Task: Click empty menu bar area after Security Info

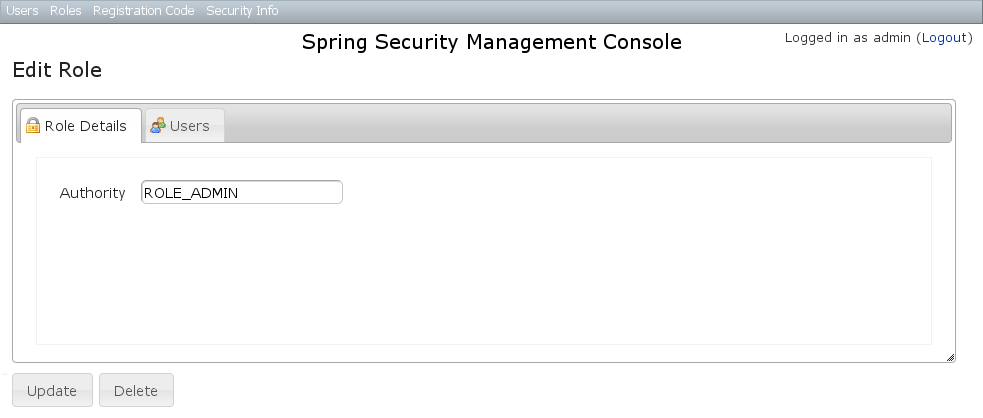Action: click(x=620, y=11)
